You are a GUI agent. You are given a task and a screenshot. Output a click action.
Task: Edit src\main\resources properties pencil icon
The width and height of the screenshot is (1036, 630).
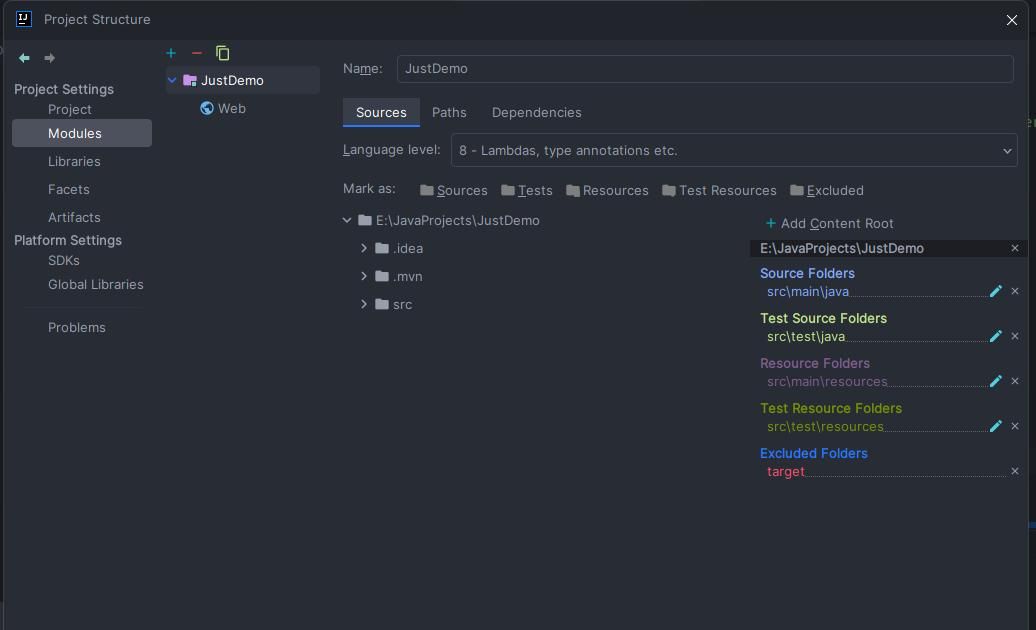996,381
